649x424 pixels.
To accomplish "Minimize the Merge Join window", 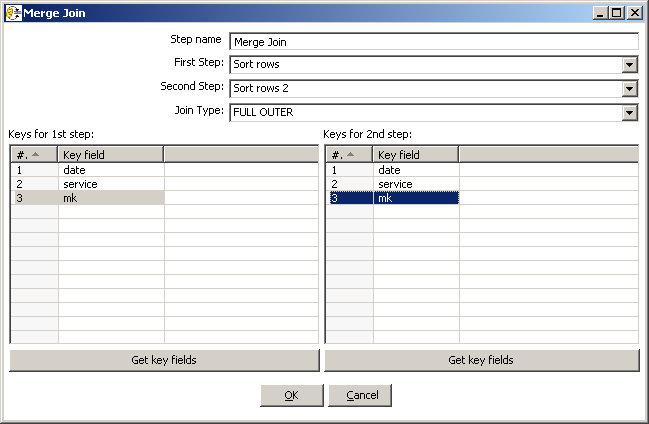I will click(600, 13).
